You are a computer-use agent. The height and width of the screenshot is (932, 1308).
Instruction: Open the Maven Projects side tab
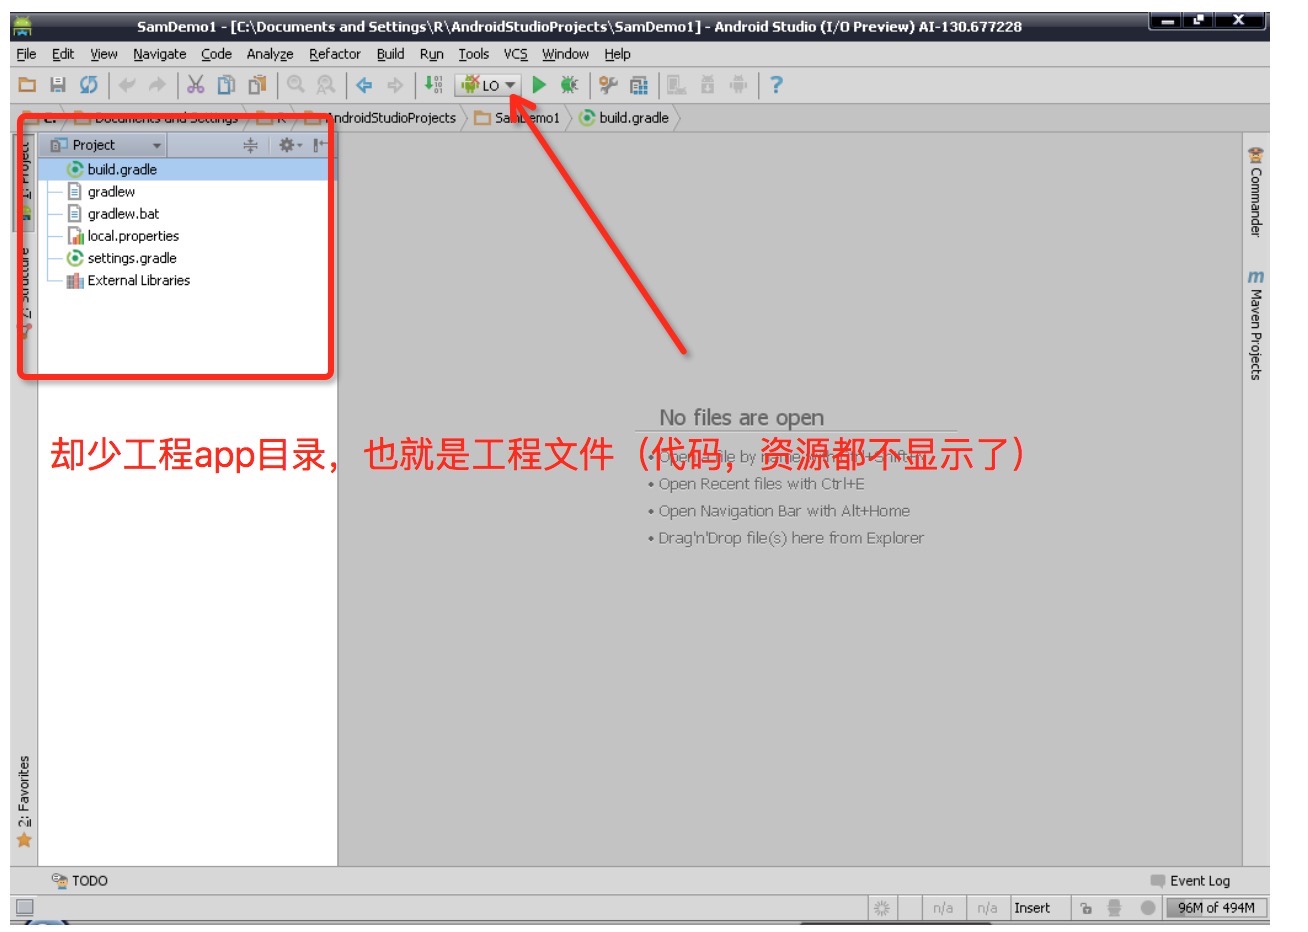click(x=1255, y=325)
